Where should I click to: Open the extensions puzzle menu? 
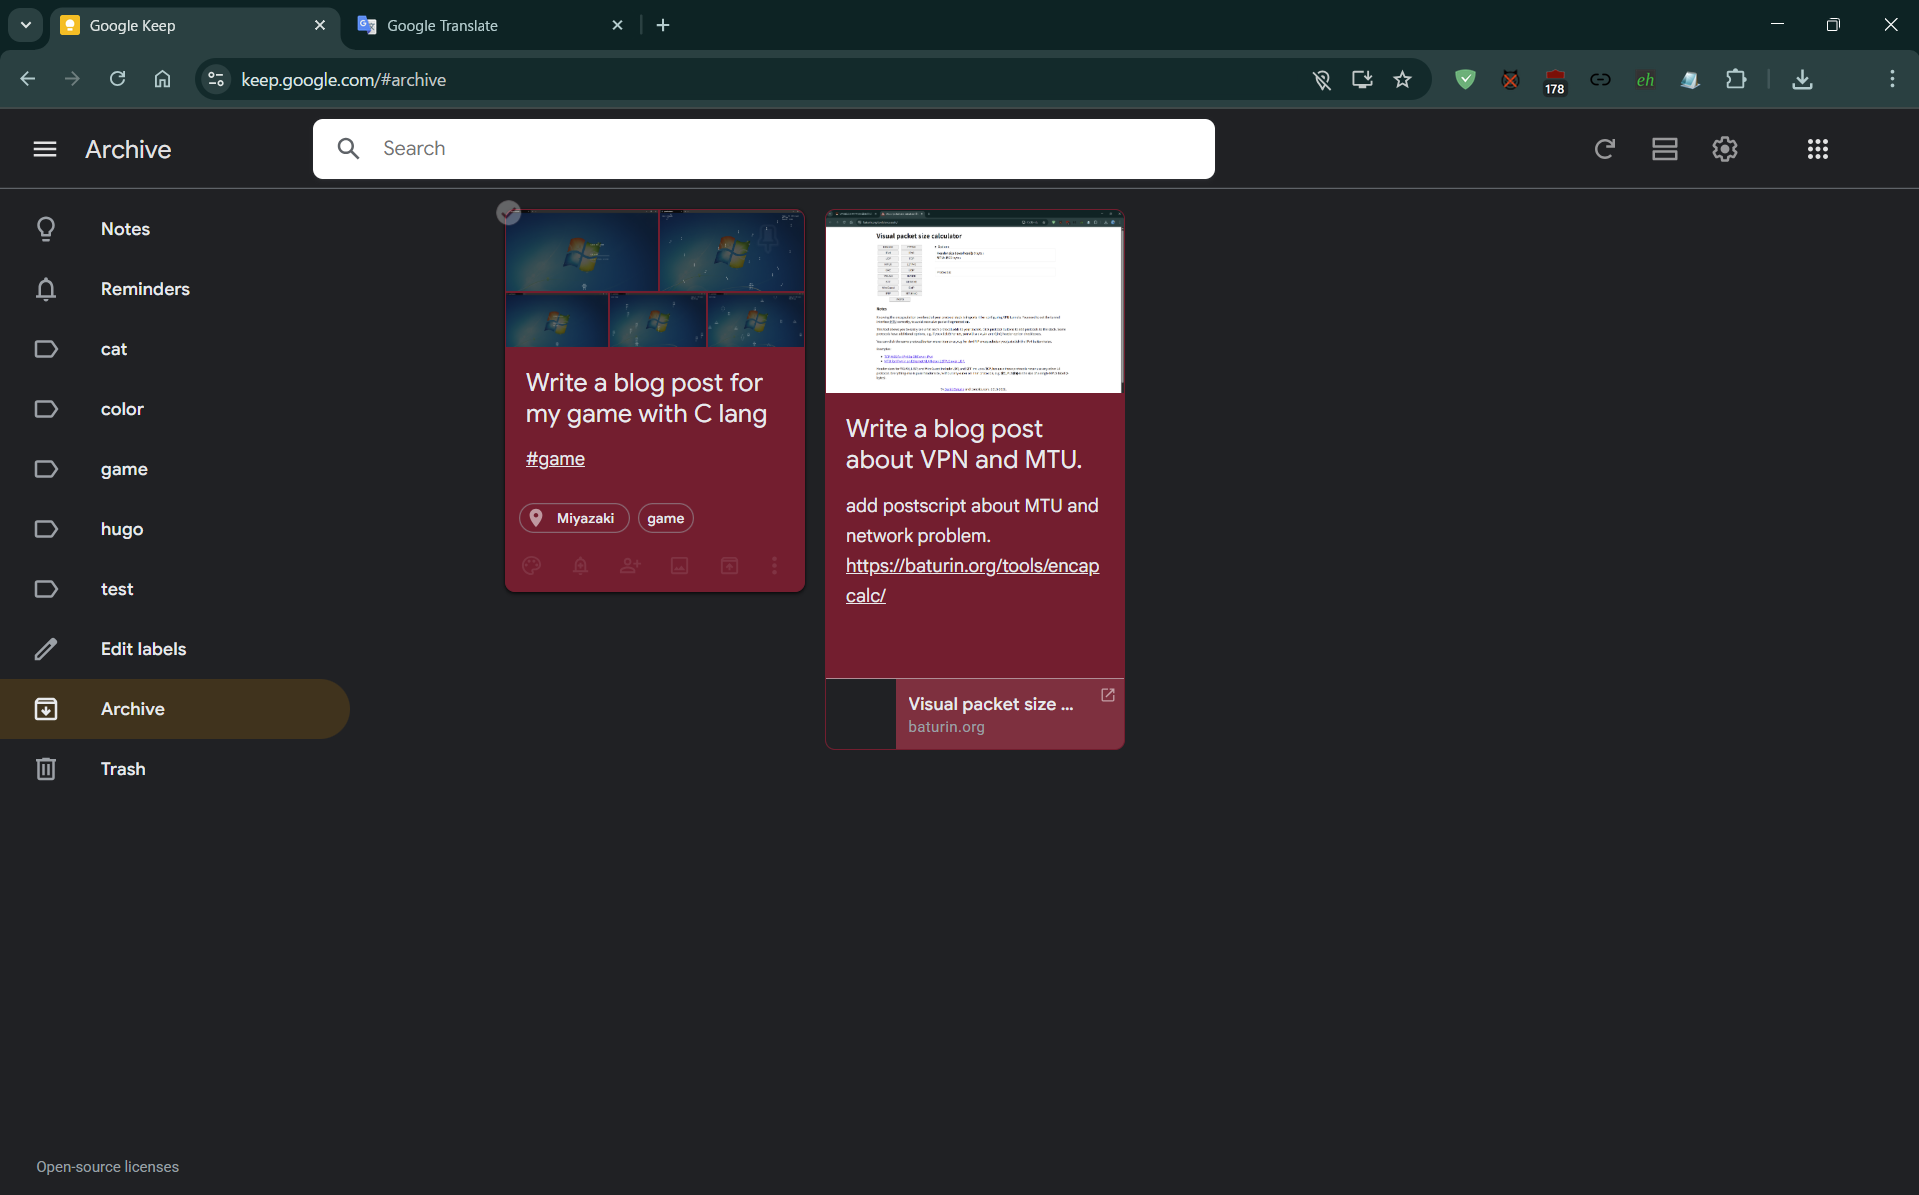pos(1736,79)
